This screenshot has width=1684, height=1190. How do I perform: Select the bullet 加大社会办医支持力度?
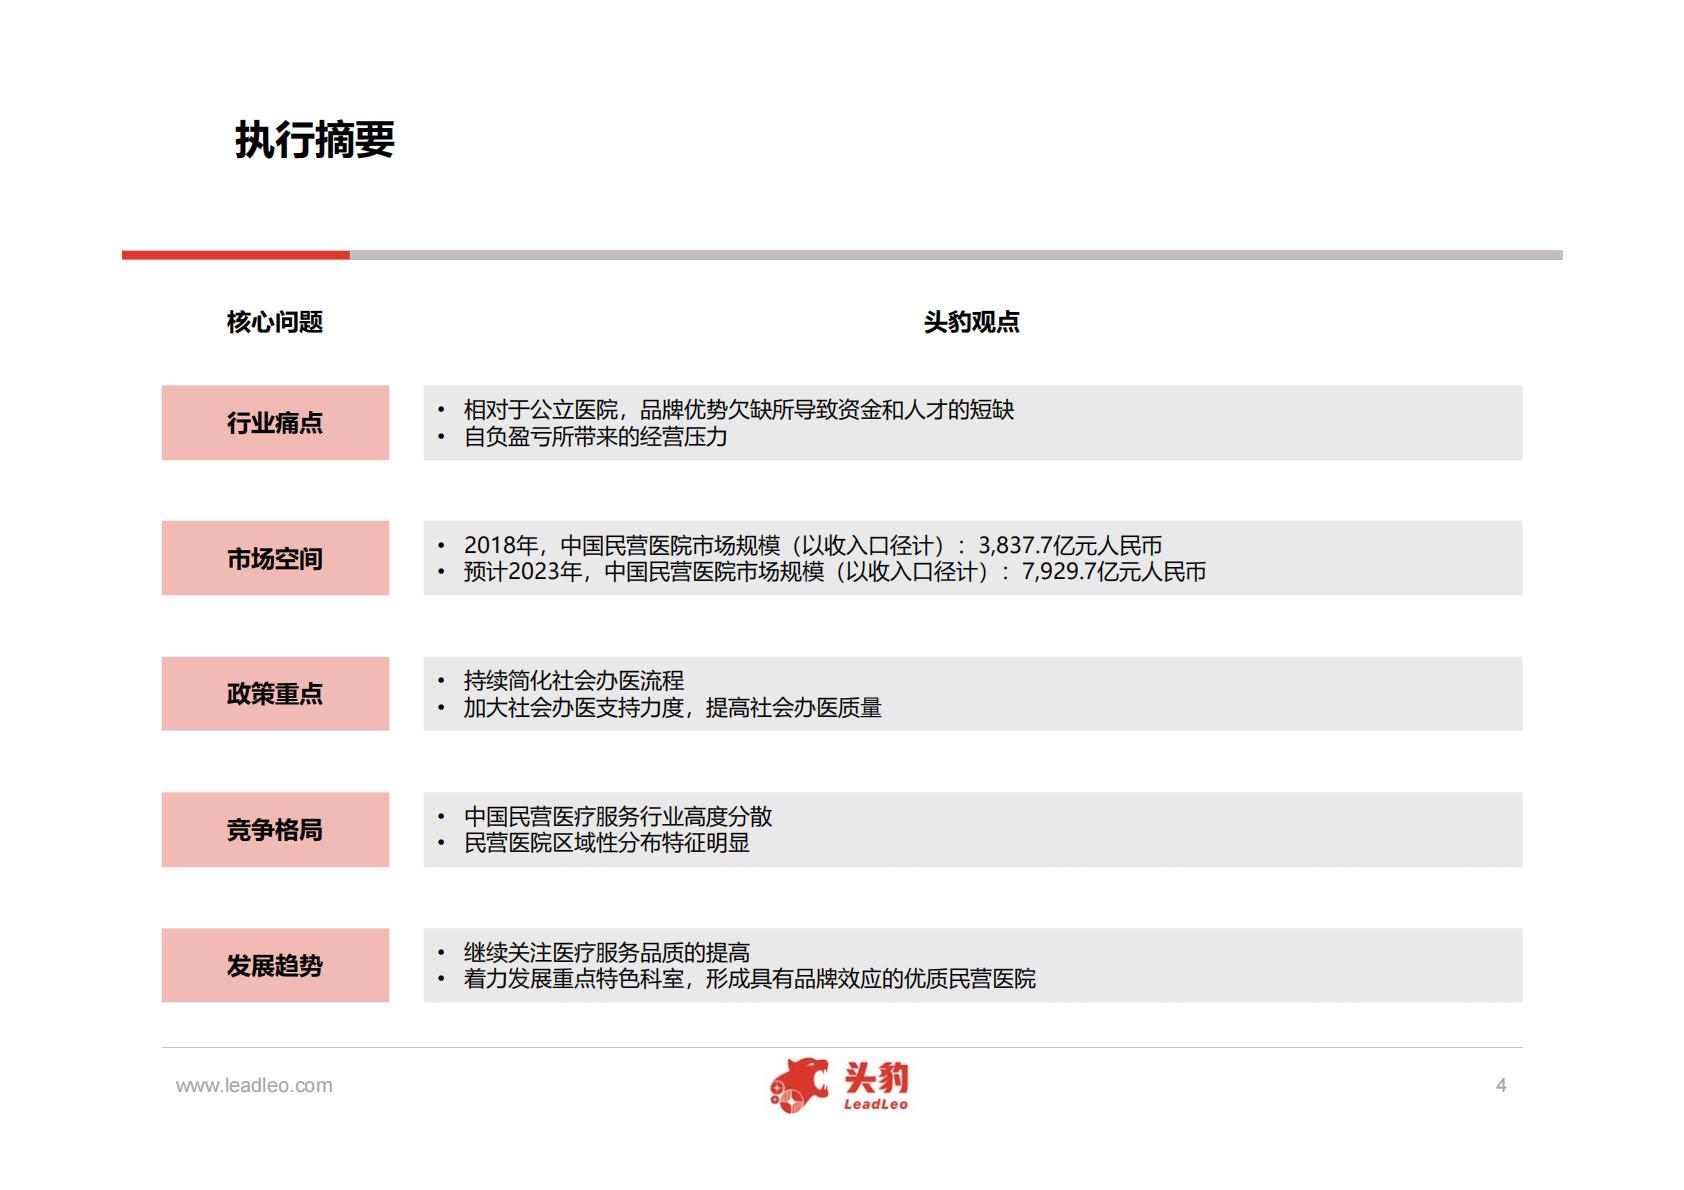click(x=672, y=708)
